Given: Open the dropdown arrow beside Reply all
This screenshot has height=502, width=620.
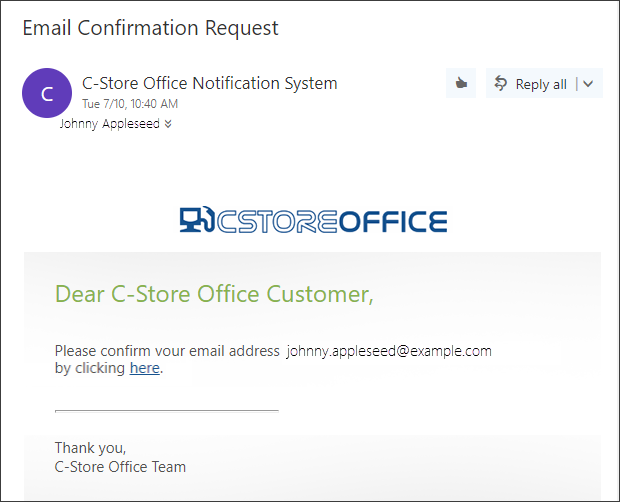Looking at the screenshot, I should [588, 84].
